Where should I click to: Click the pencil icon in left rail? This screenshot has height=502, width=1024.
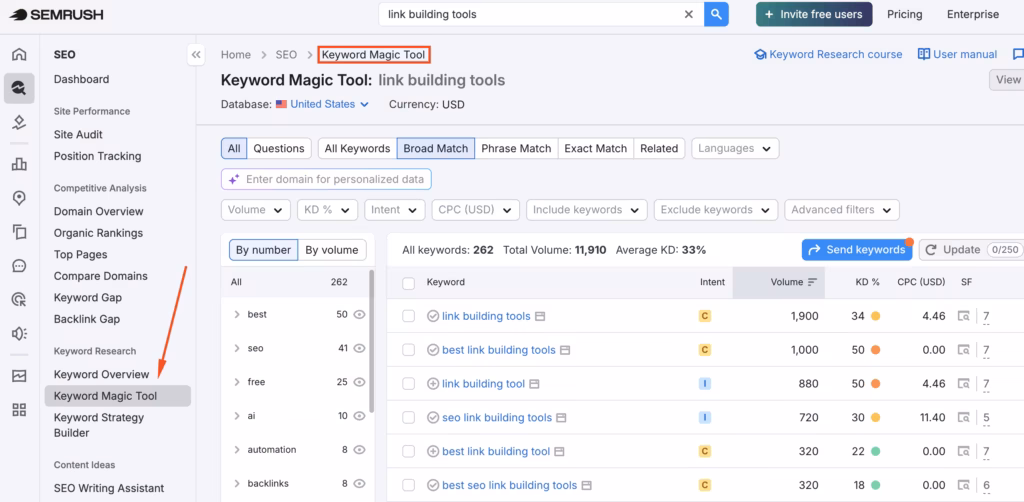pos(20,122)
